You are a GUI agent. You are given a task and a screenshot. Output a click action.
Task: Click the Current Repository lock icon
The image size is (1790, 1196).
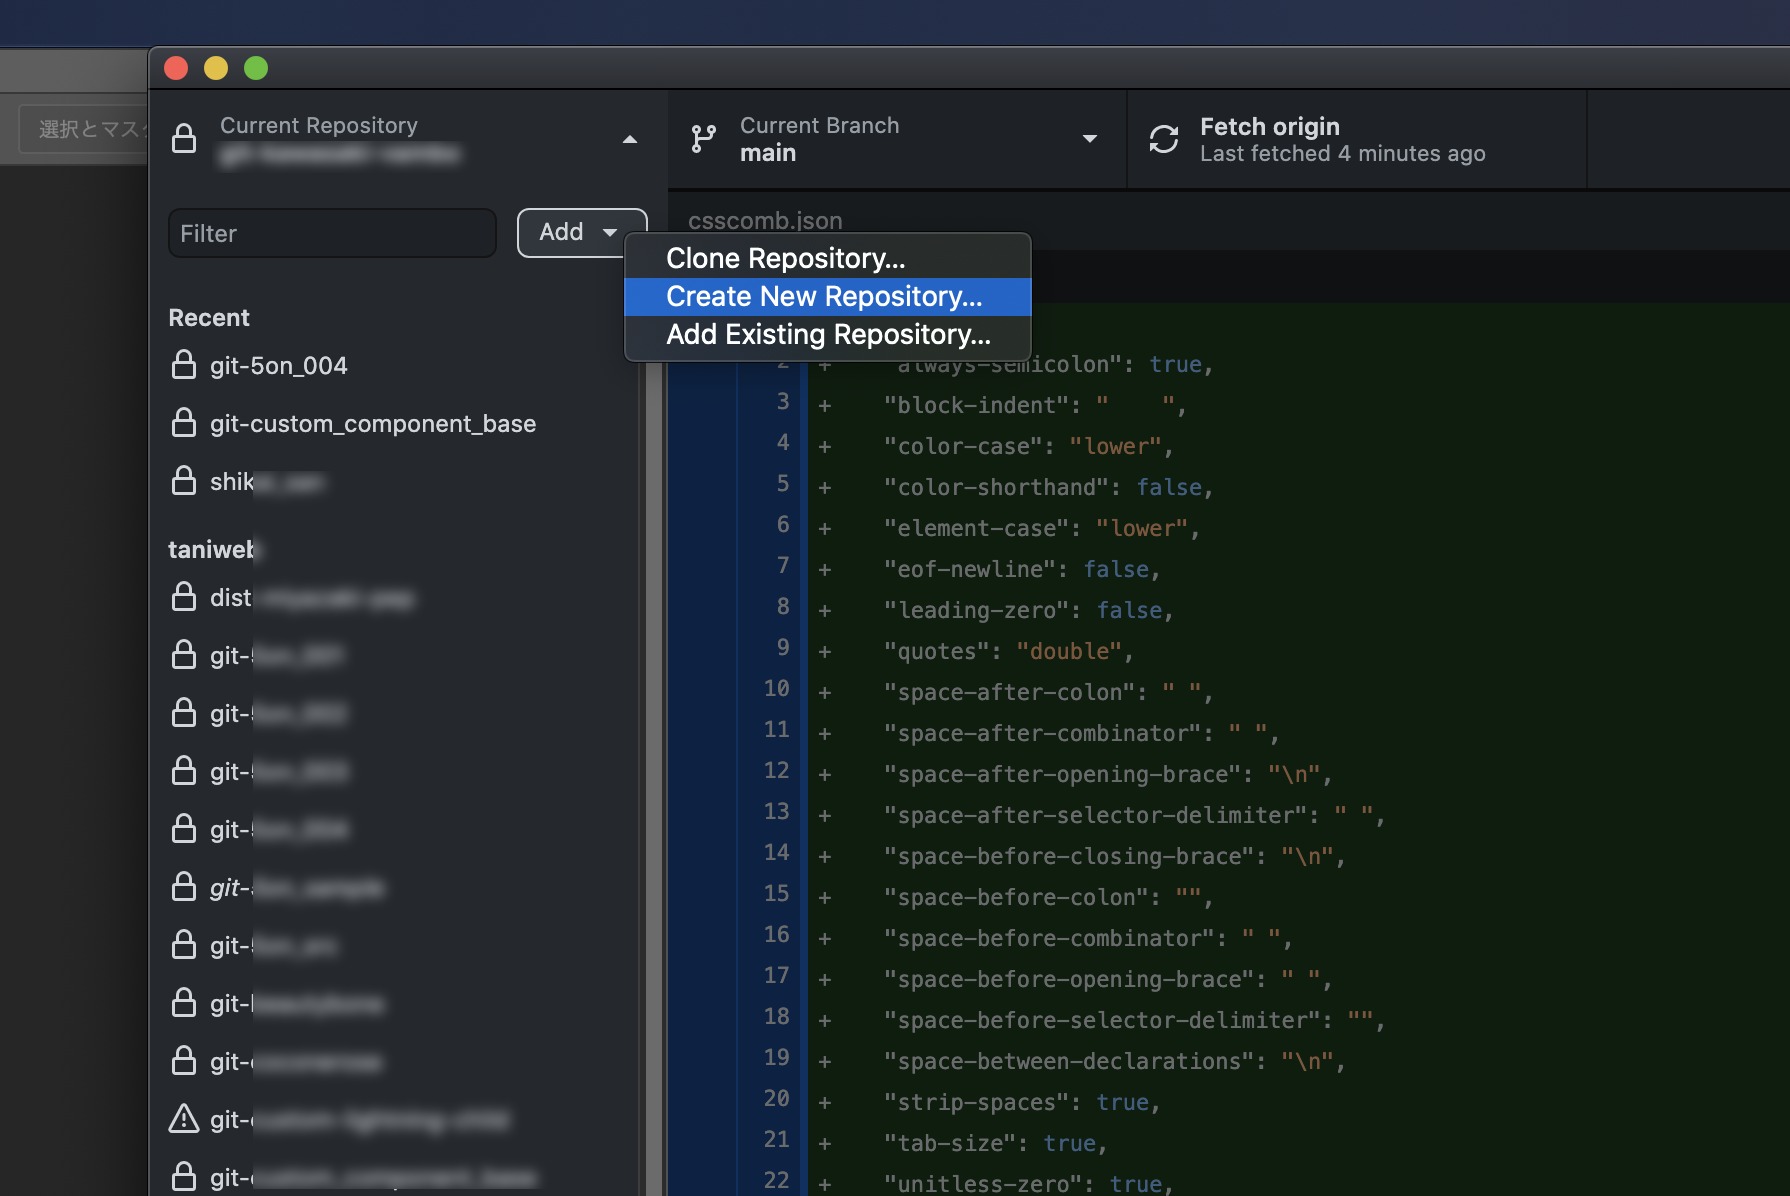[x=184, y=139]
